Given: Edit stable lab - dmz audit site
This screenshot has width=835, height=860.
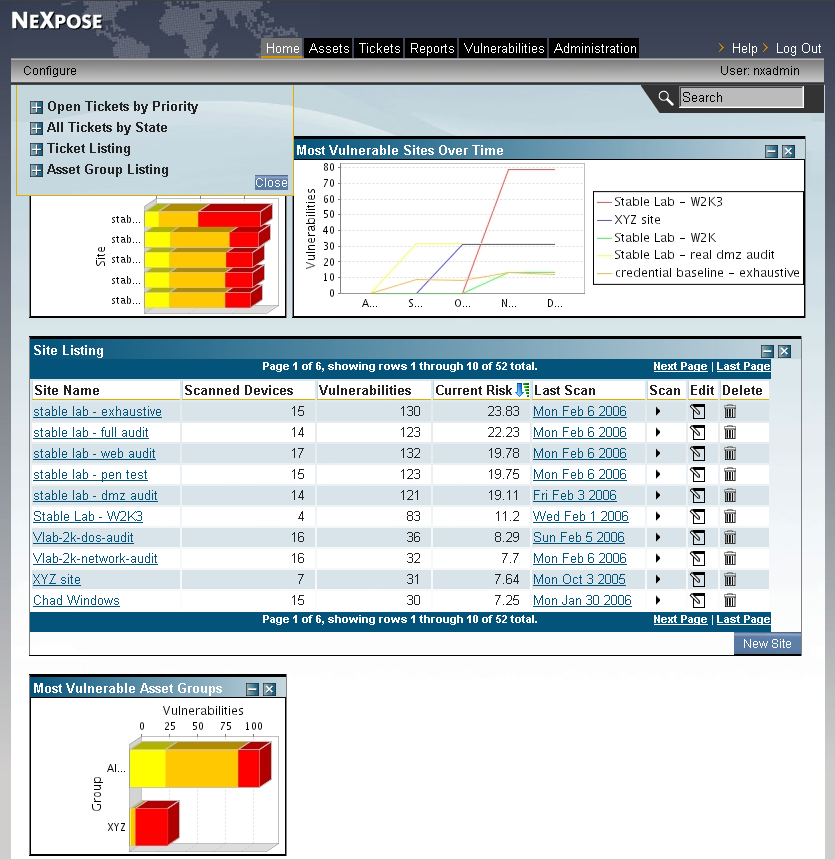Looking at the screenshot, I should click(698, 495).
